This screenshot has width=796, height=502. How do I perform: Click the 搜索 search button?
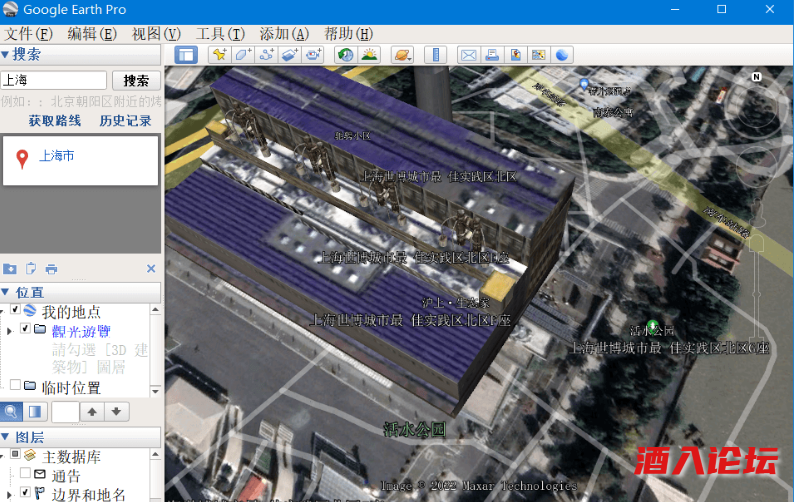click(136, 80)
